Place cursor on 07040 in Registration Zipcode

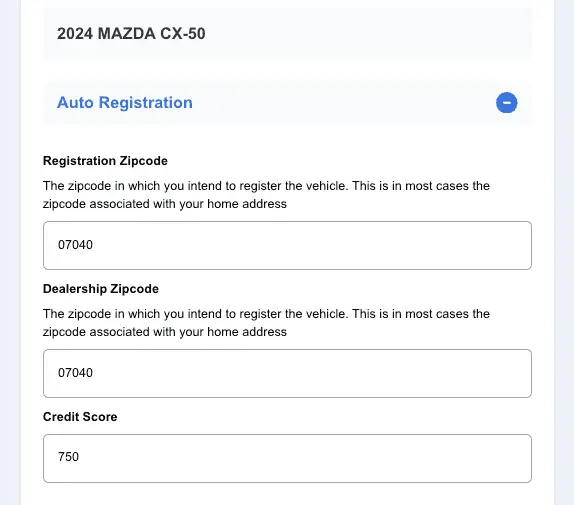tap(75, 245)
